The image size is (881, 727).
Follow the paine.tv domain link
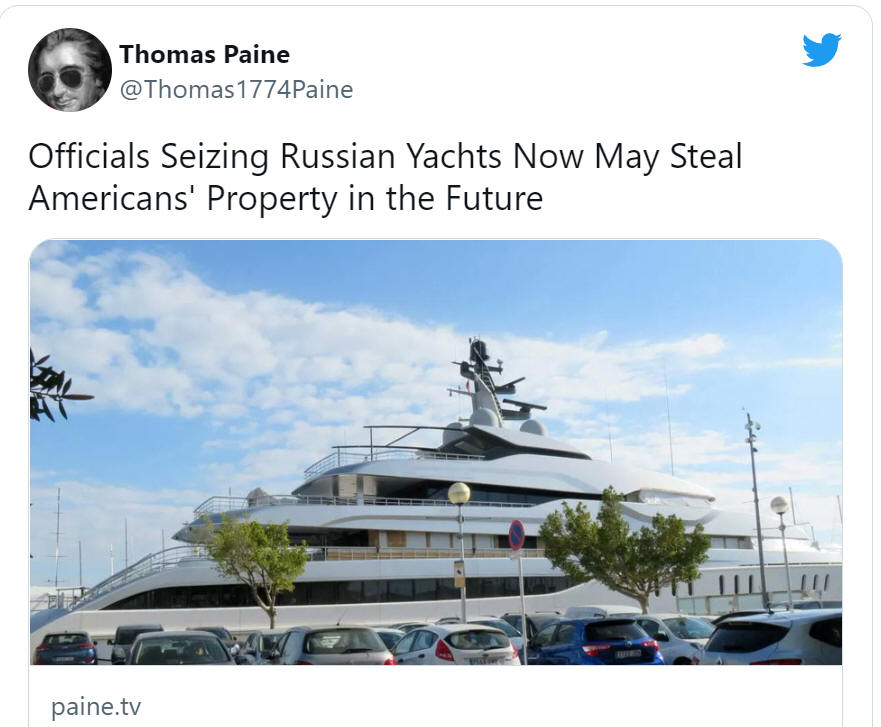click(96, 706)
